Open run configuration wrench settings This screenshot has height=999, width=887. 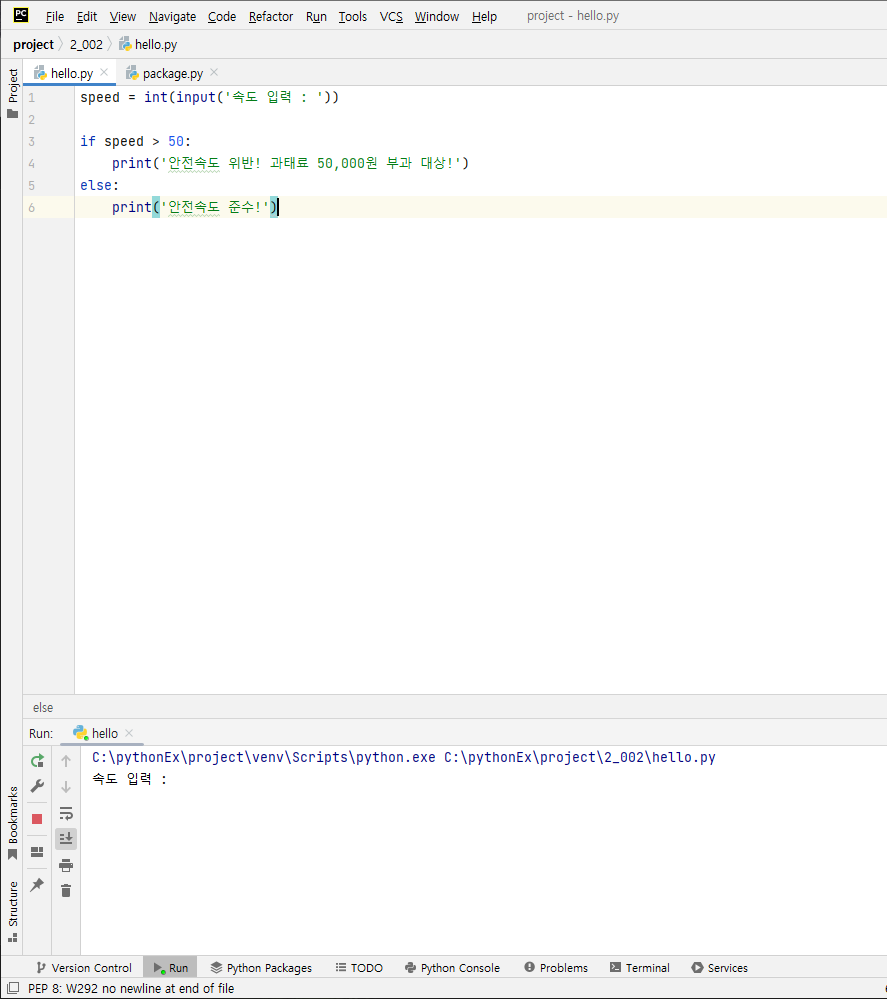tap(37, 786)
